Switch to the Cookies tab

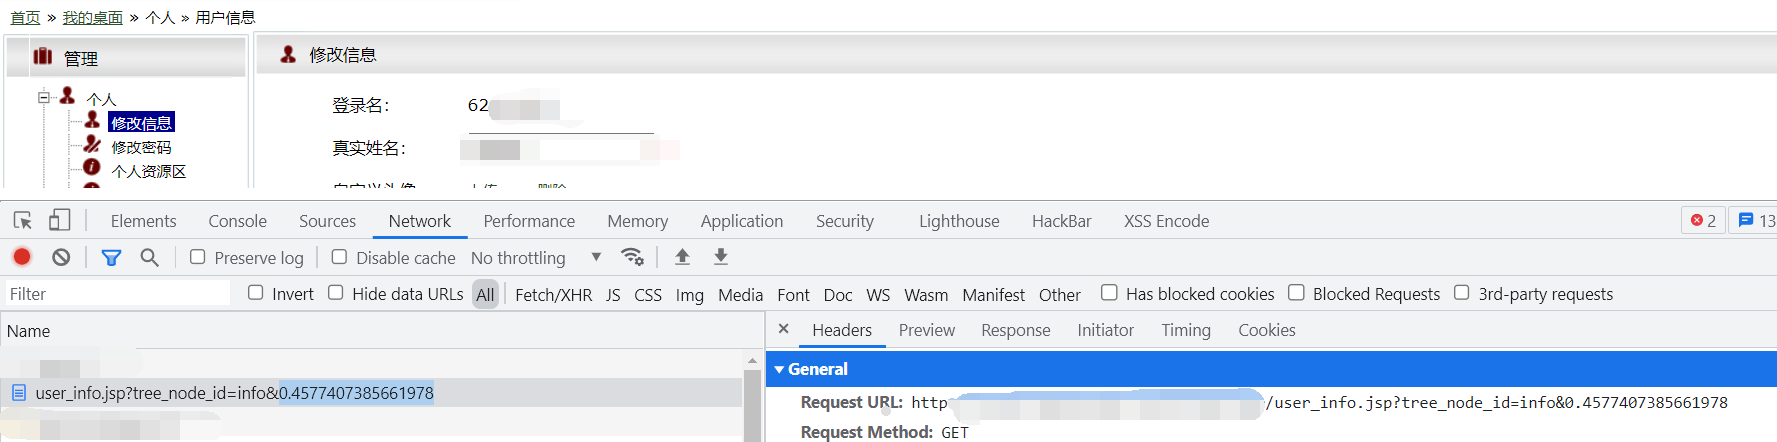[x=1266, y=329]
